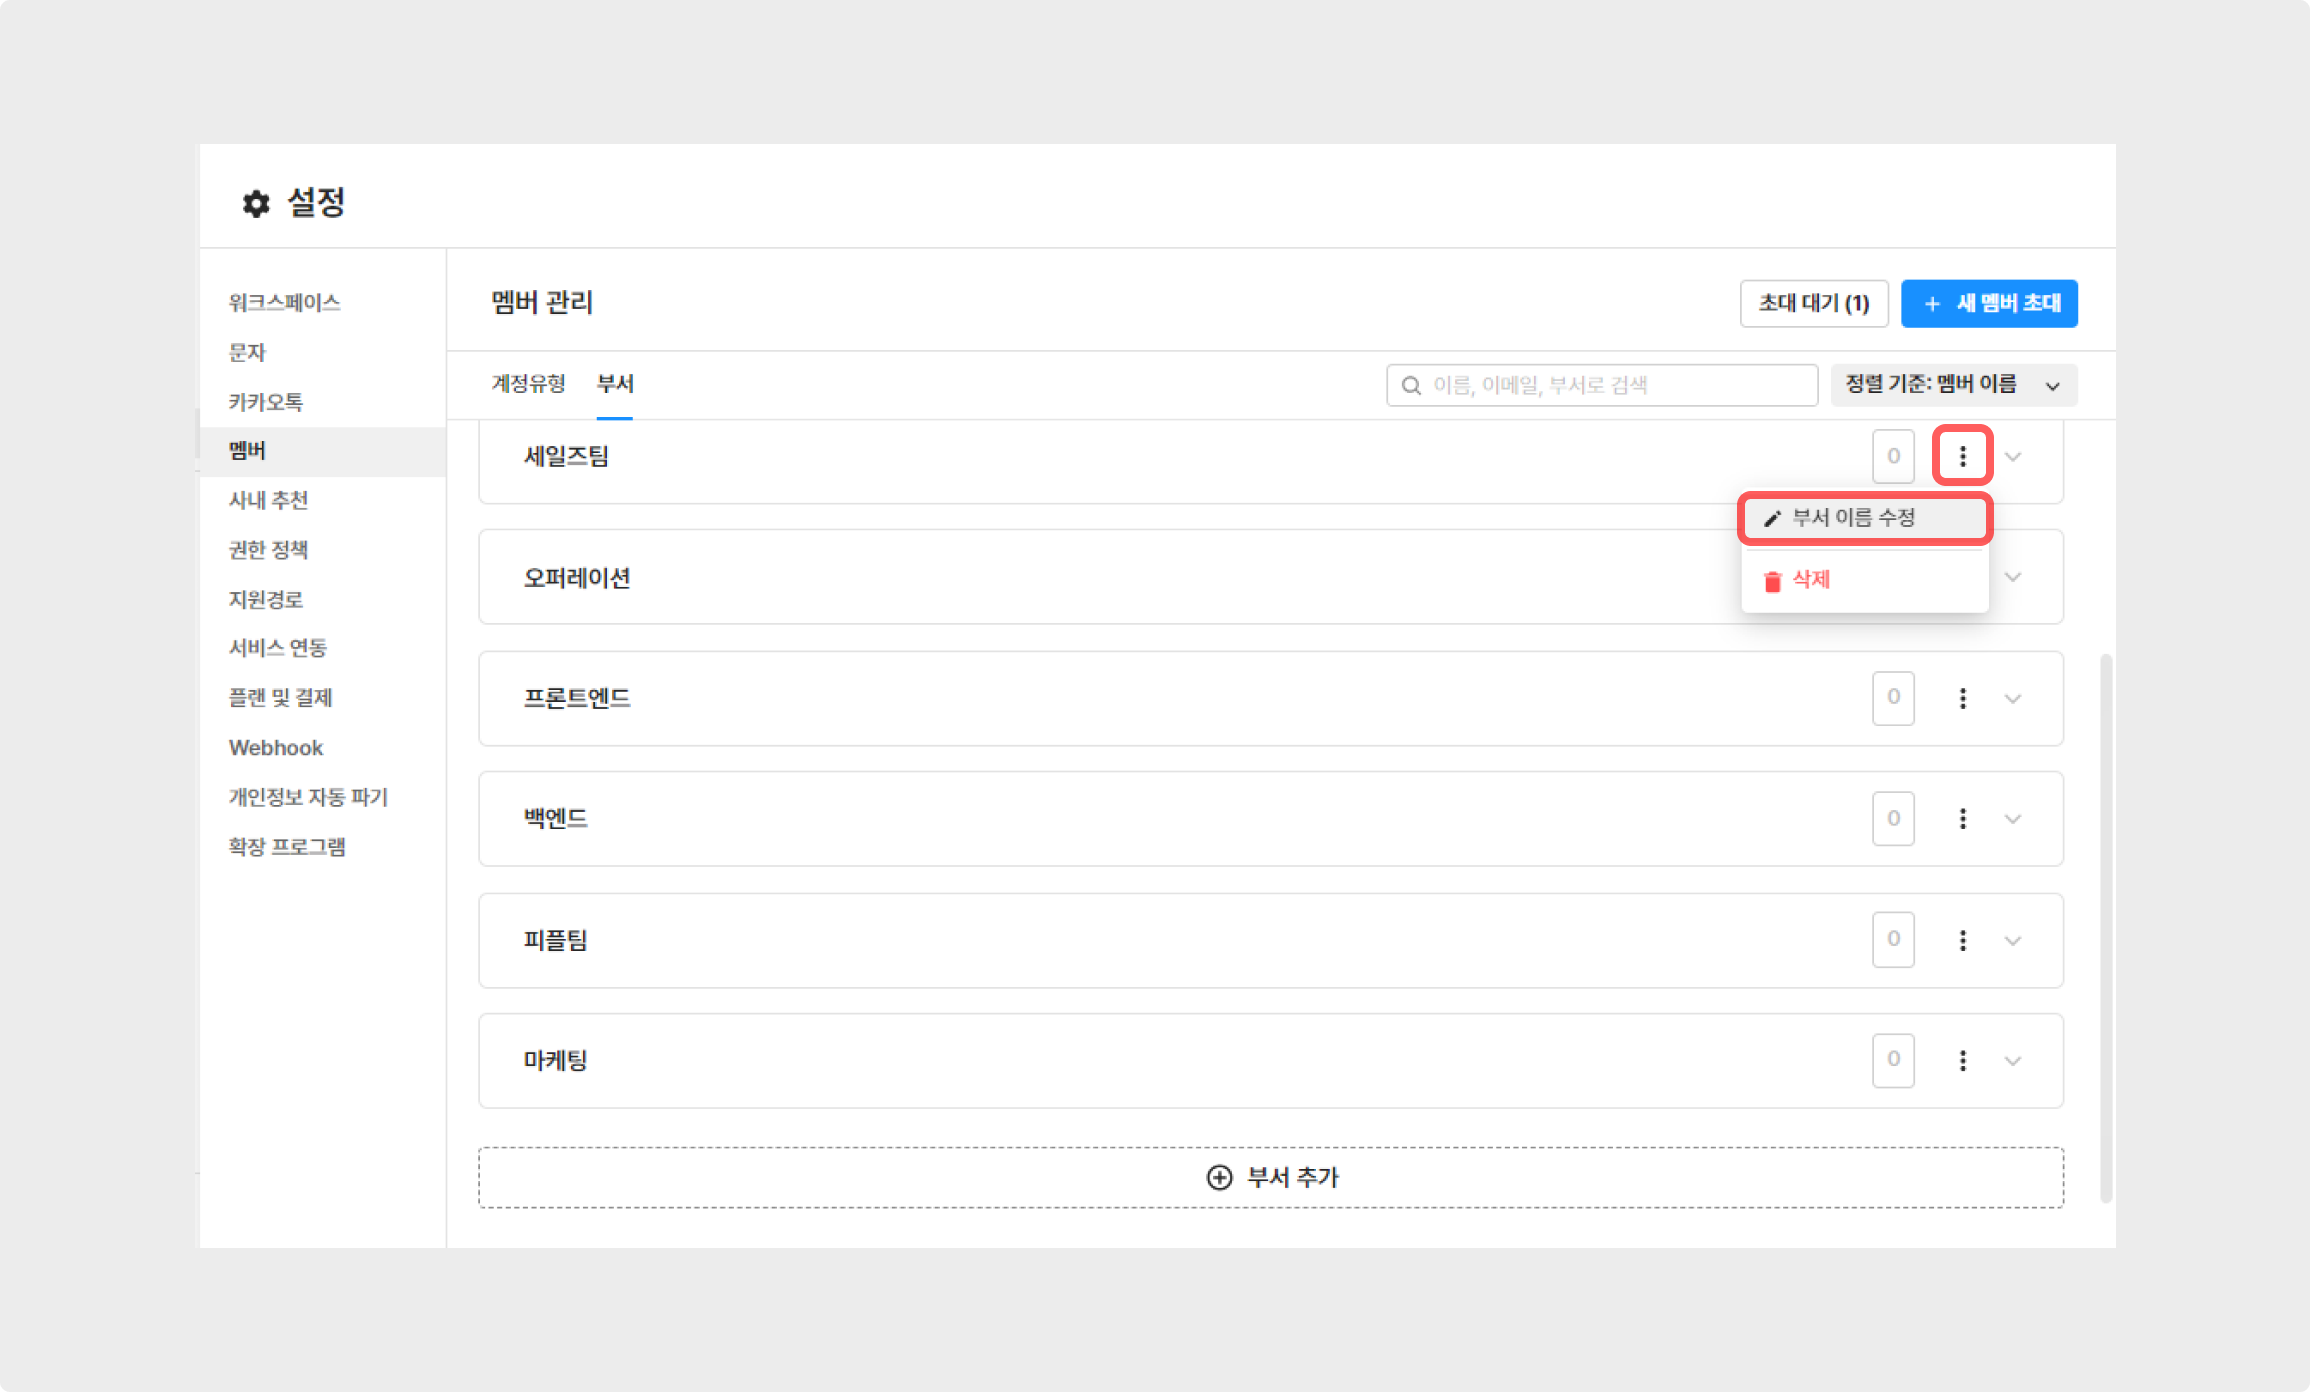Open the 초대 대기 (1) list

pos(1813,303)
